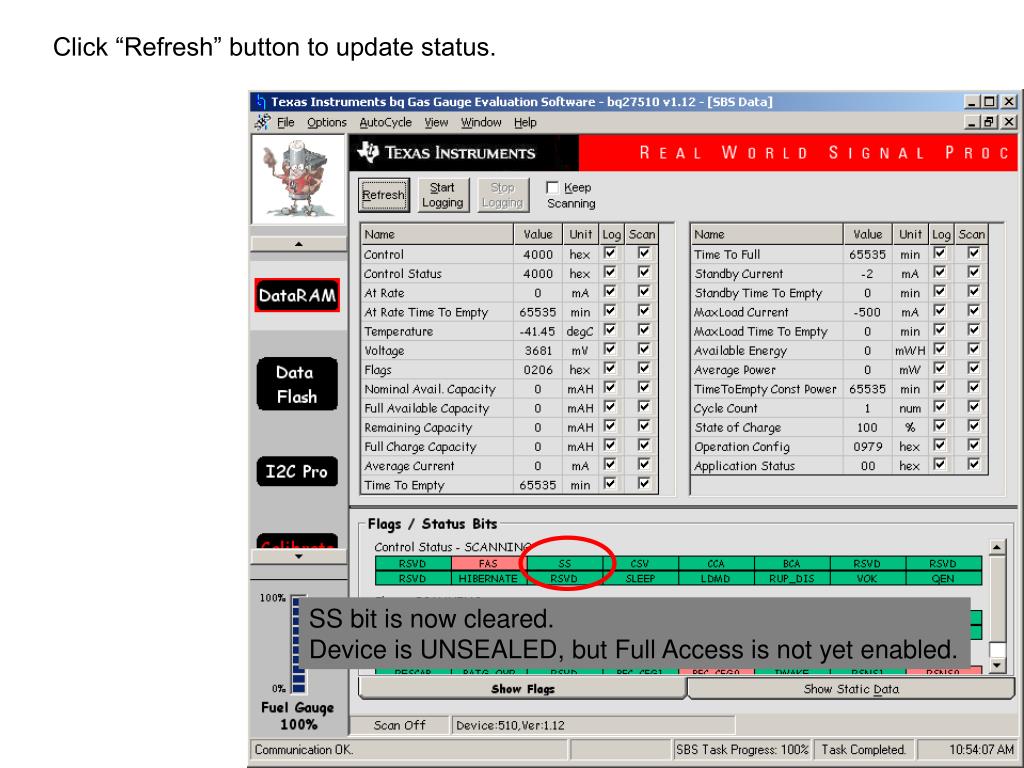The width and height of the screenshot is (1024, 768).
Task: Click the MaxLoad Current value -500
Action: tap(867, 312)
